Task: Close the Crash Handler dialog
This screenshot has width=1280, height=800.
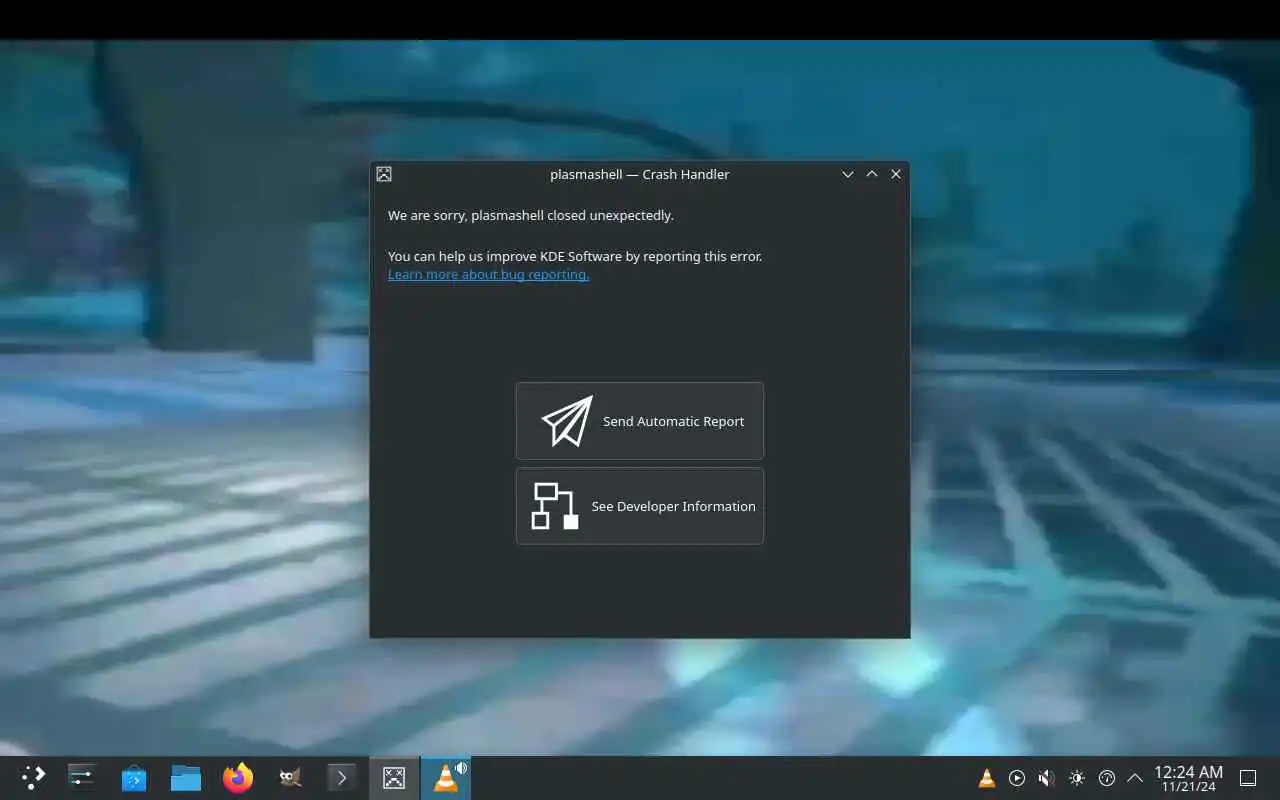Action: coord(896,174)
